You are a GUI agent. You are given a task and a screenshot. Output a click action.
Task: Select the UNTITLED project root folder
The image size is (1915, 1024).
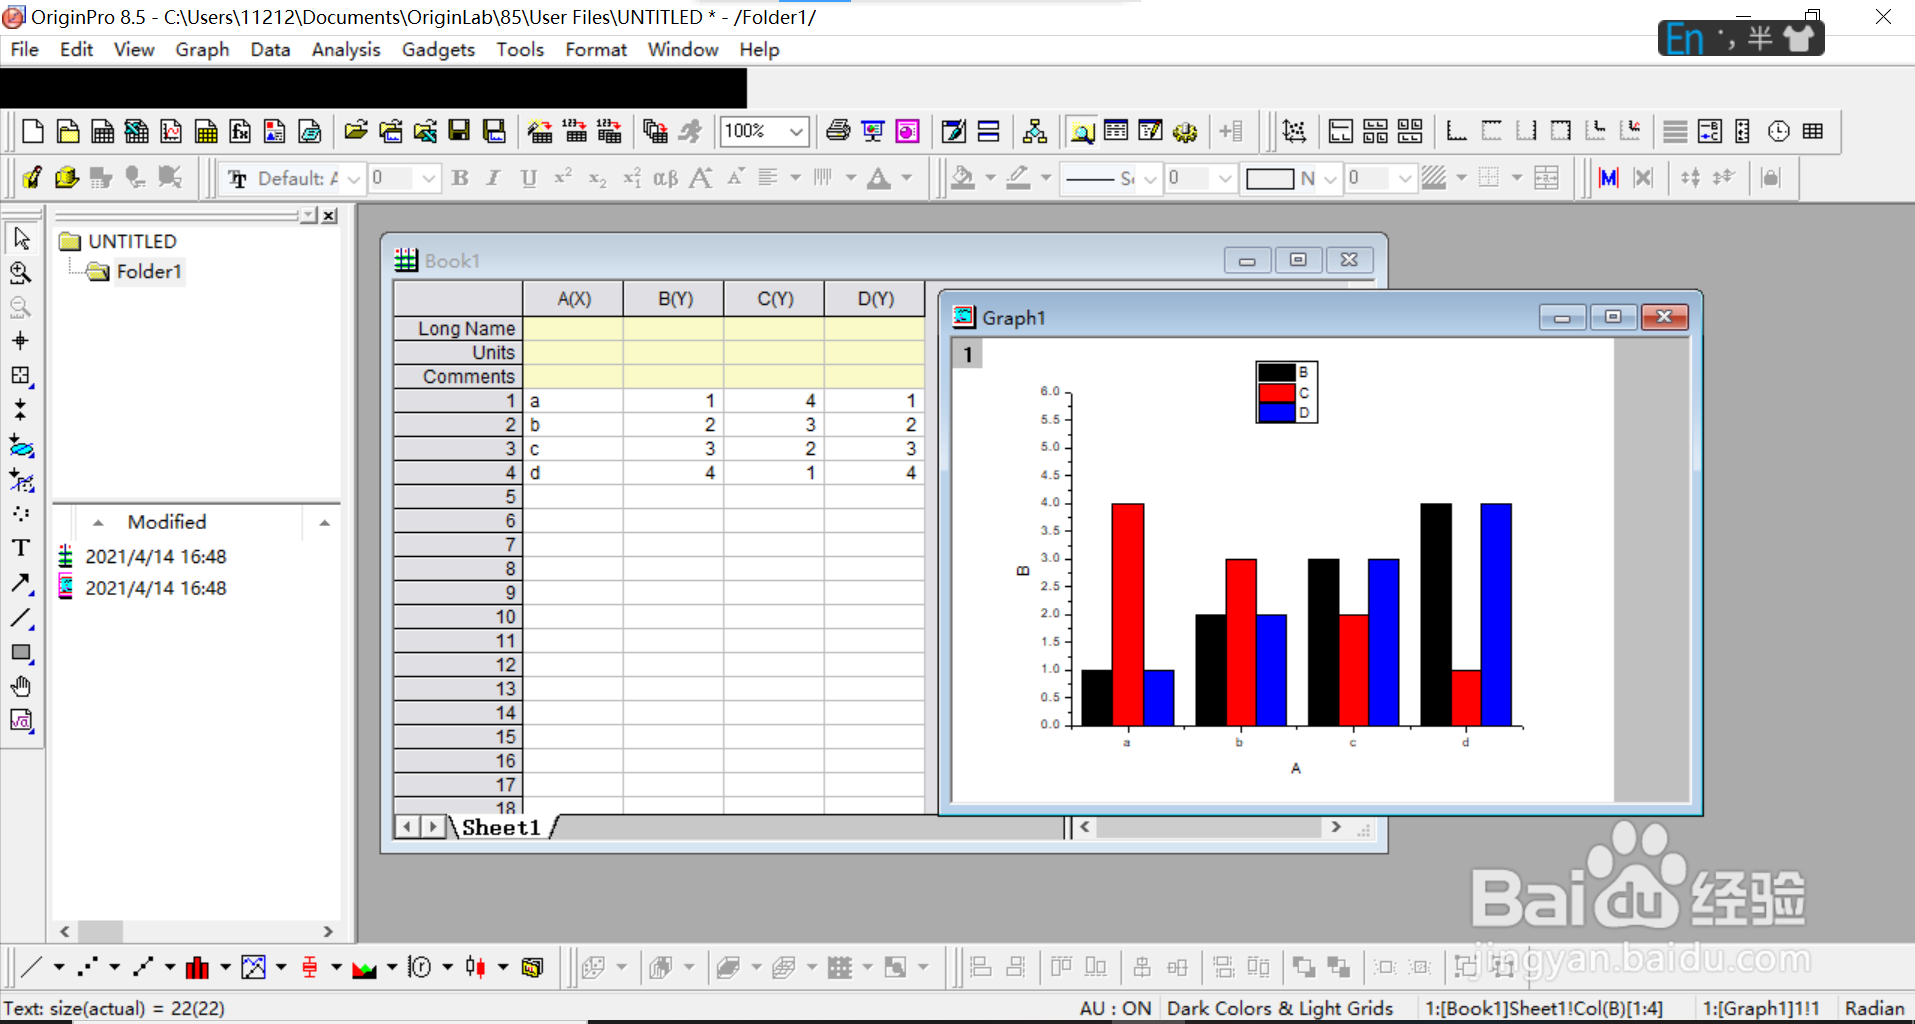[x=132, y=241]
